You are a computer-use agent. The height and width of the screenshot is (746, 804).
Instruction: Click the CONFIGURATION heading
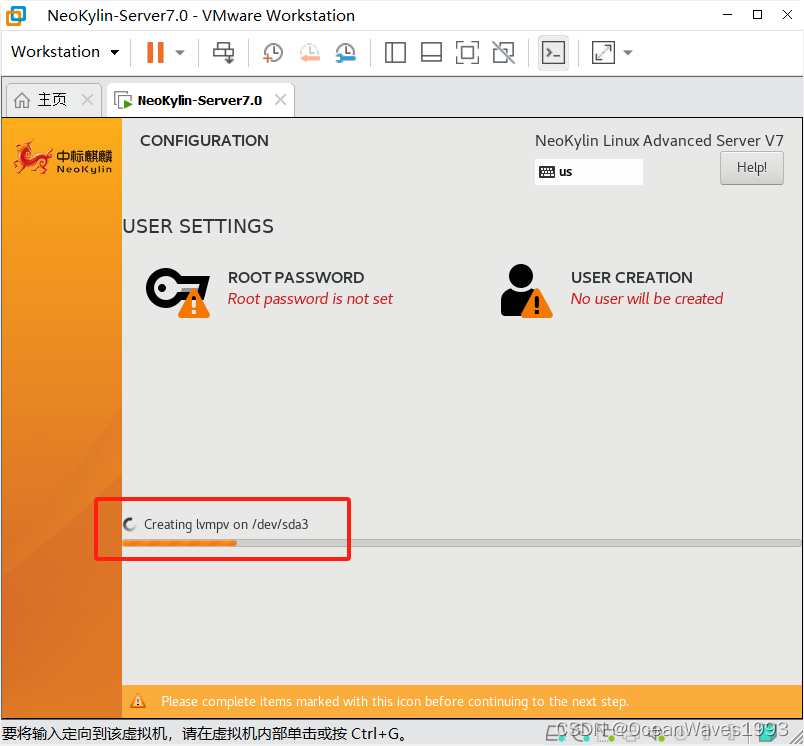[204, 140]
